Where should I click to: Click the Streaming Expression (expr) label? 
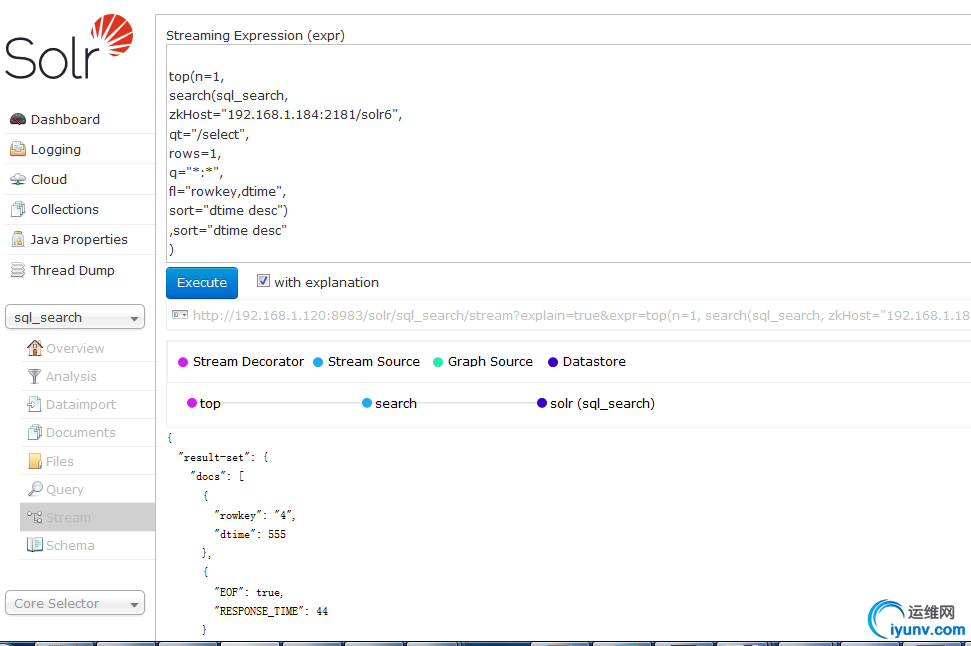pos(255,35)
